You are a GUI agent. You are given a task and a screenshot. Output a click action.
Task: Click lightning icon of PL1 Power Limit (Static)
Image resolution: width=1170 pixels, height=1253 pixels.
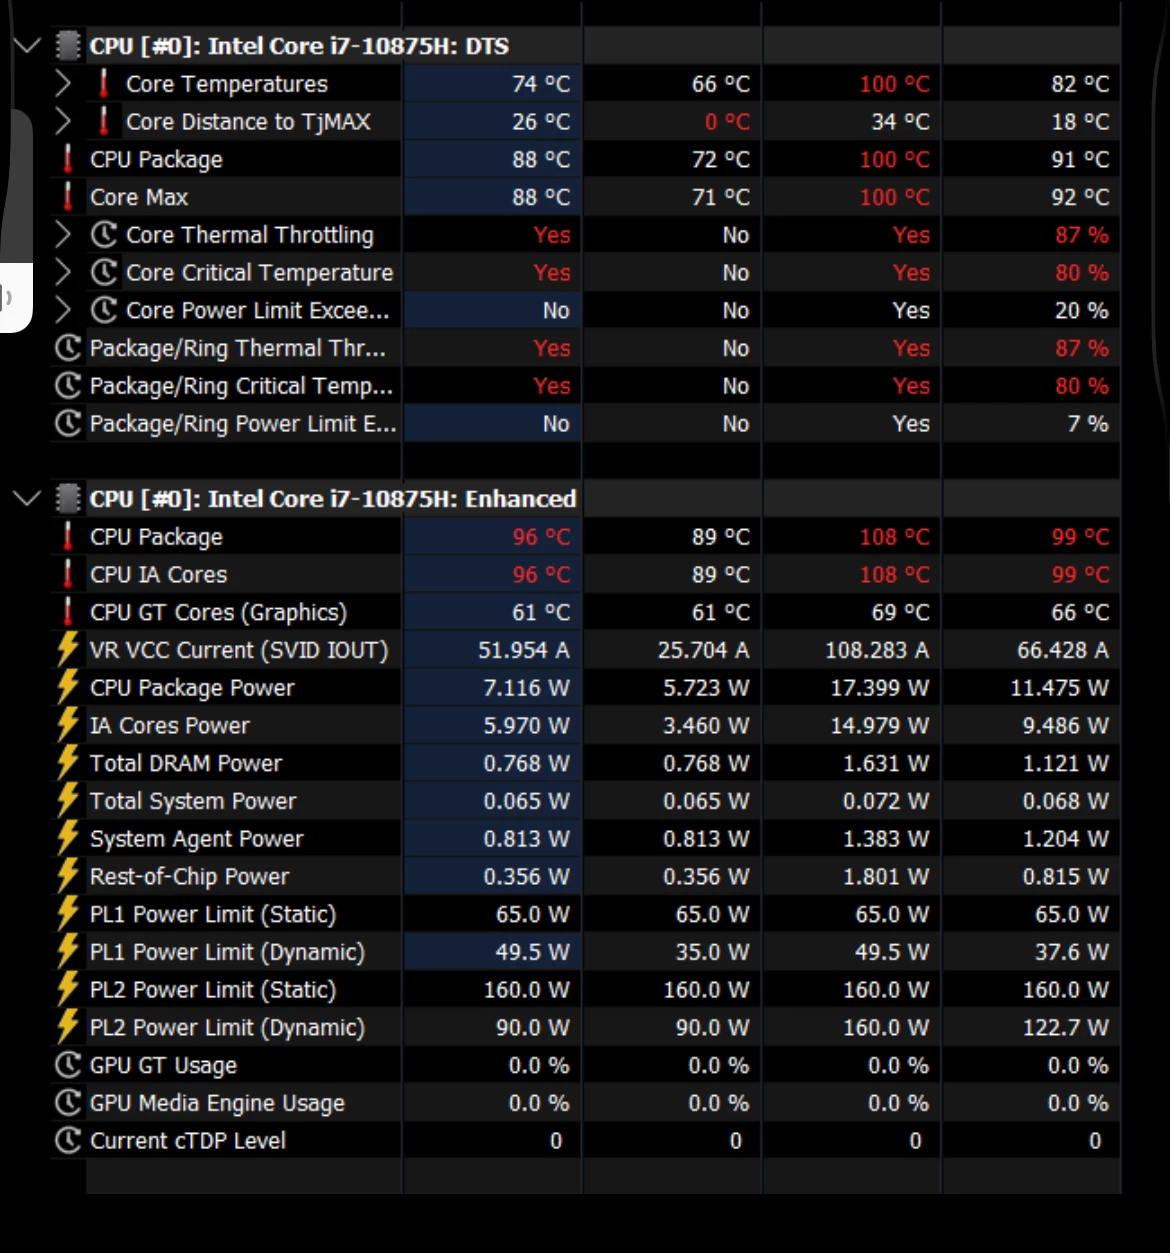[x=68, y=914]
